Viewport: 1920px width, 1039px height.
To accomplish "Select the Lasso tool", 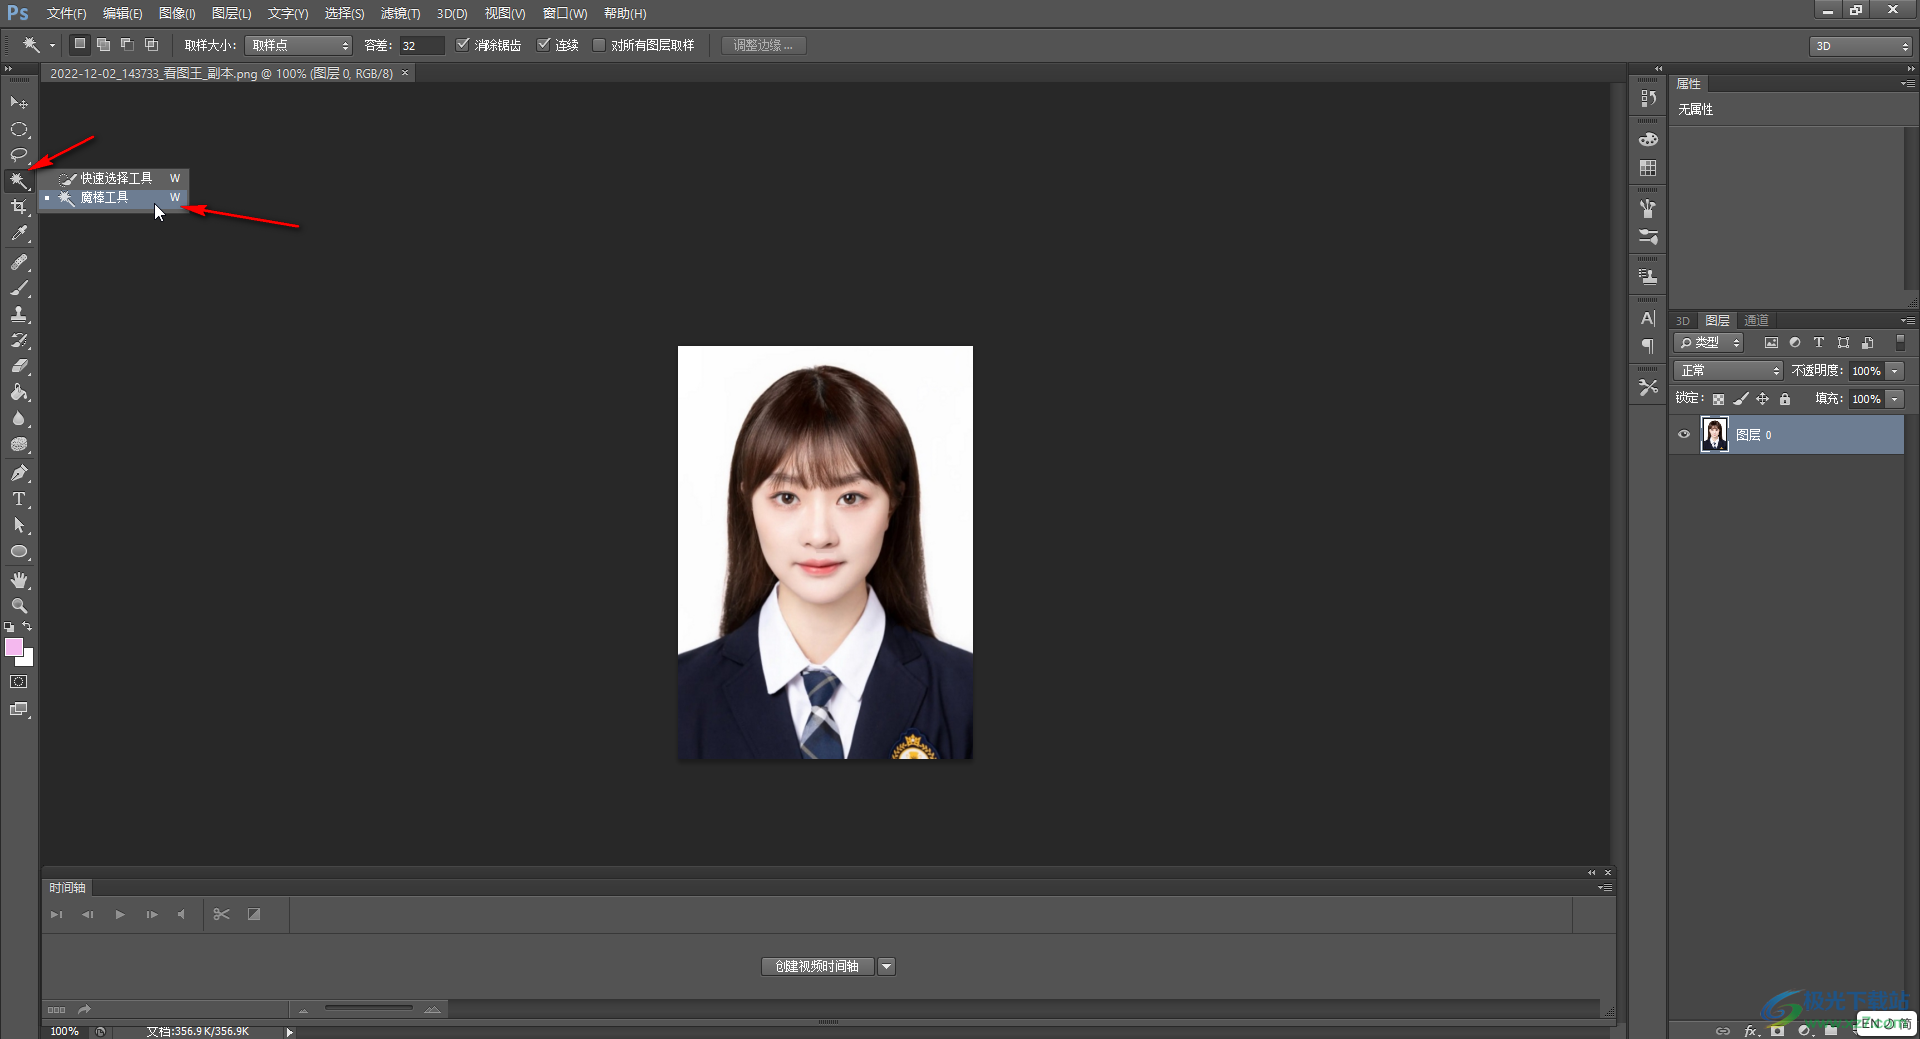I will pos(19,155).
